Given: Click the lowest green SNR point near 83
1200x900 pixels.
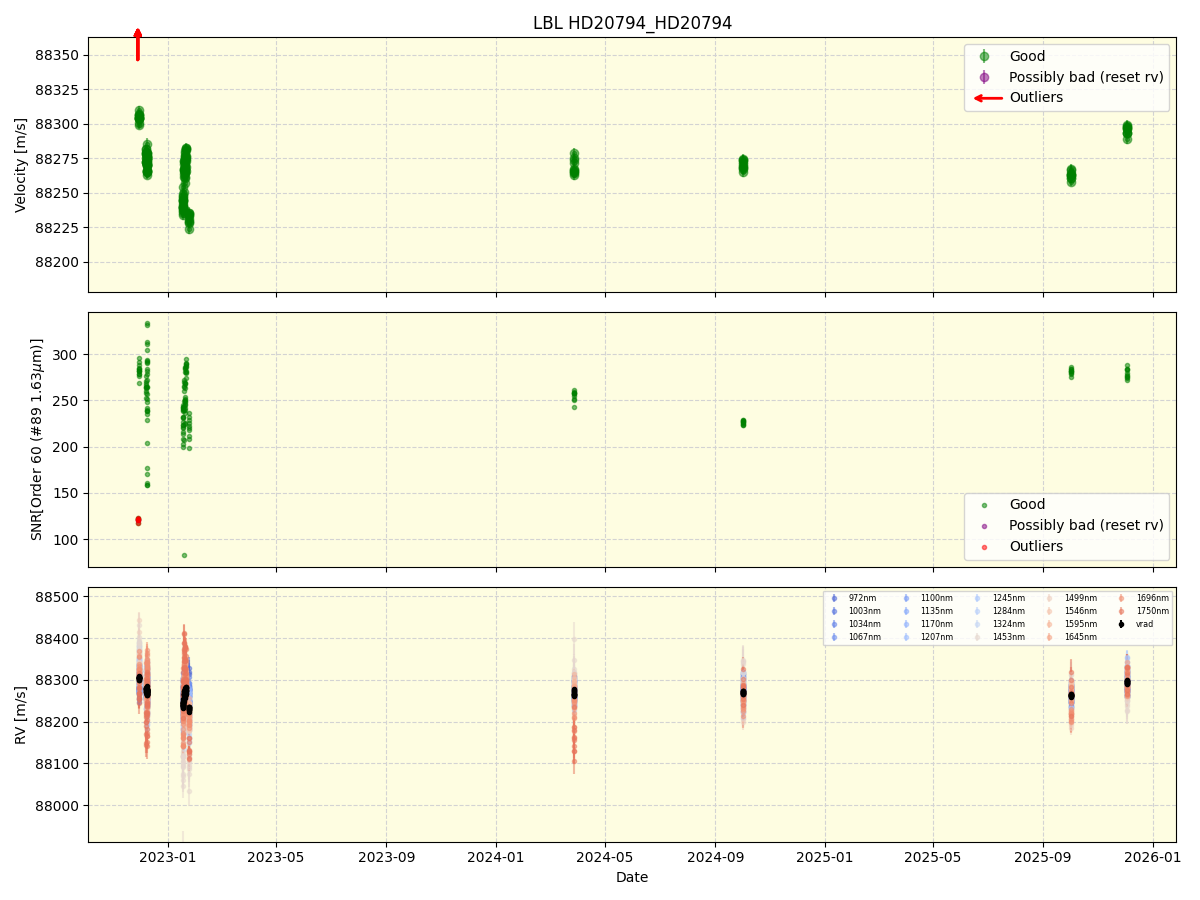Looking at the screenshot, I should coord(184,555).
